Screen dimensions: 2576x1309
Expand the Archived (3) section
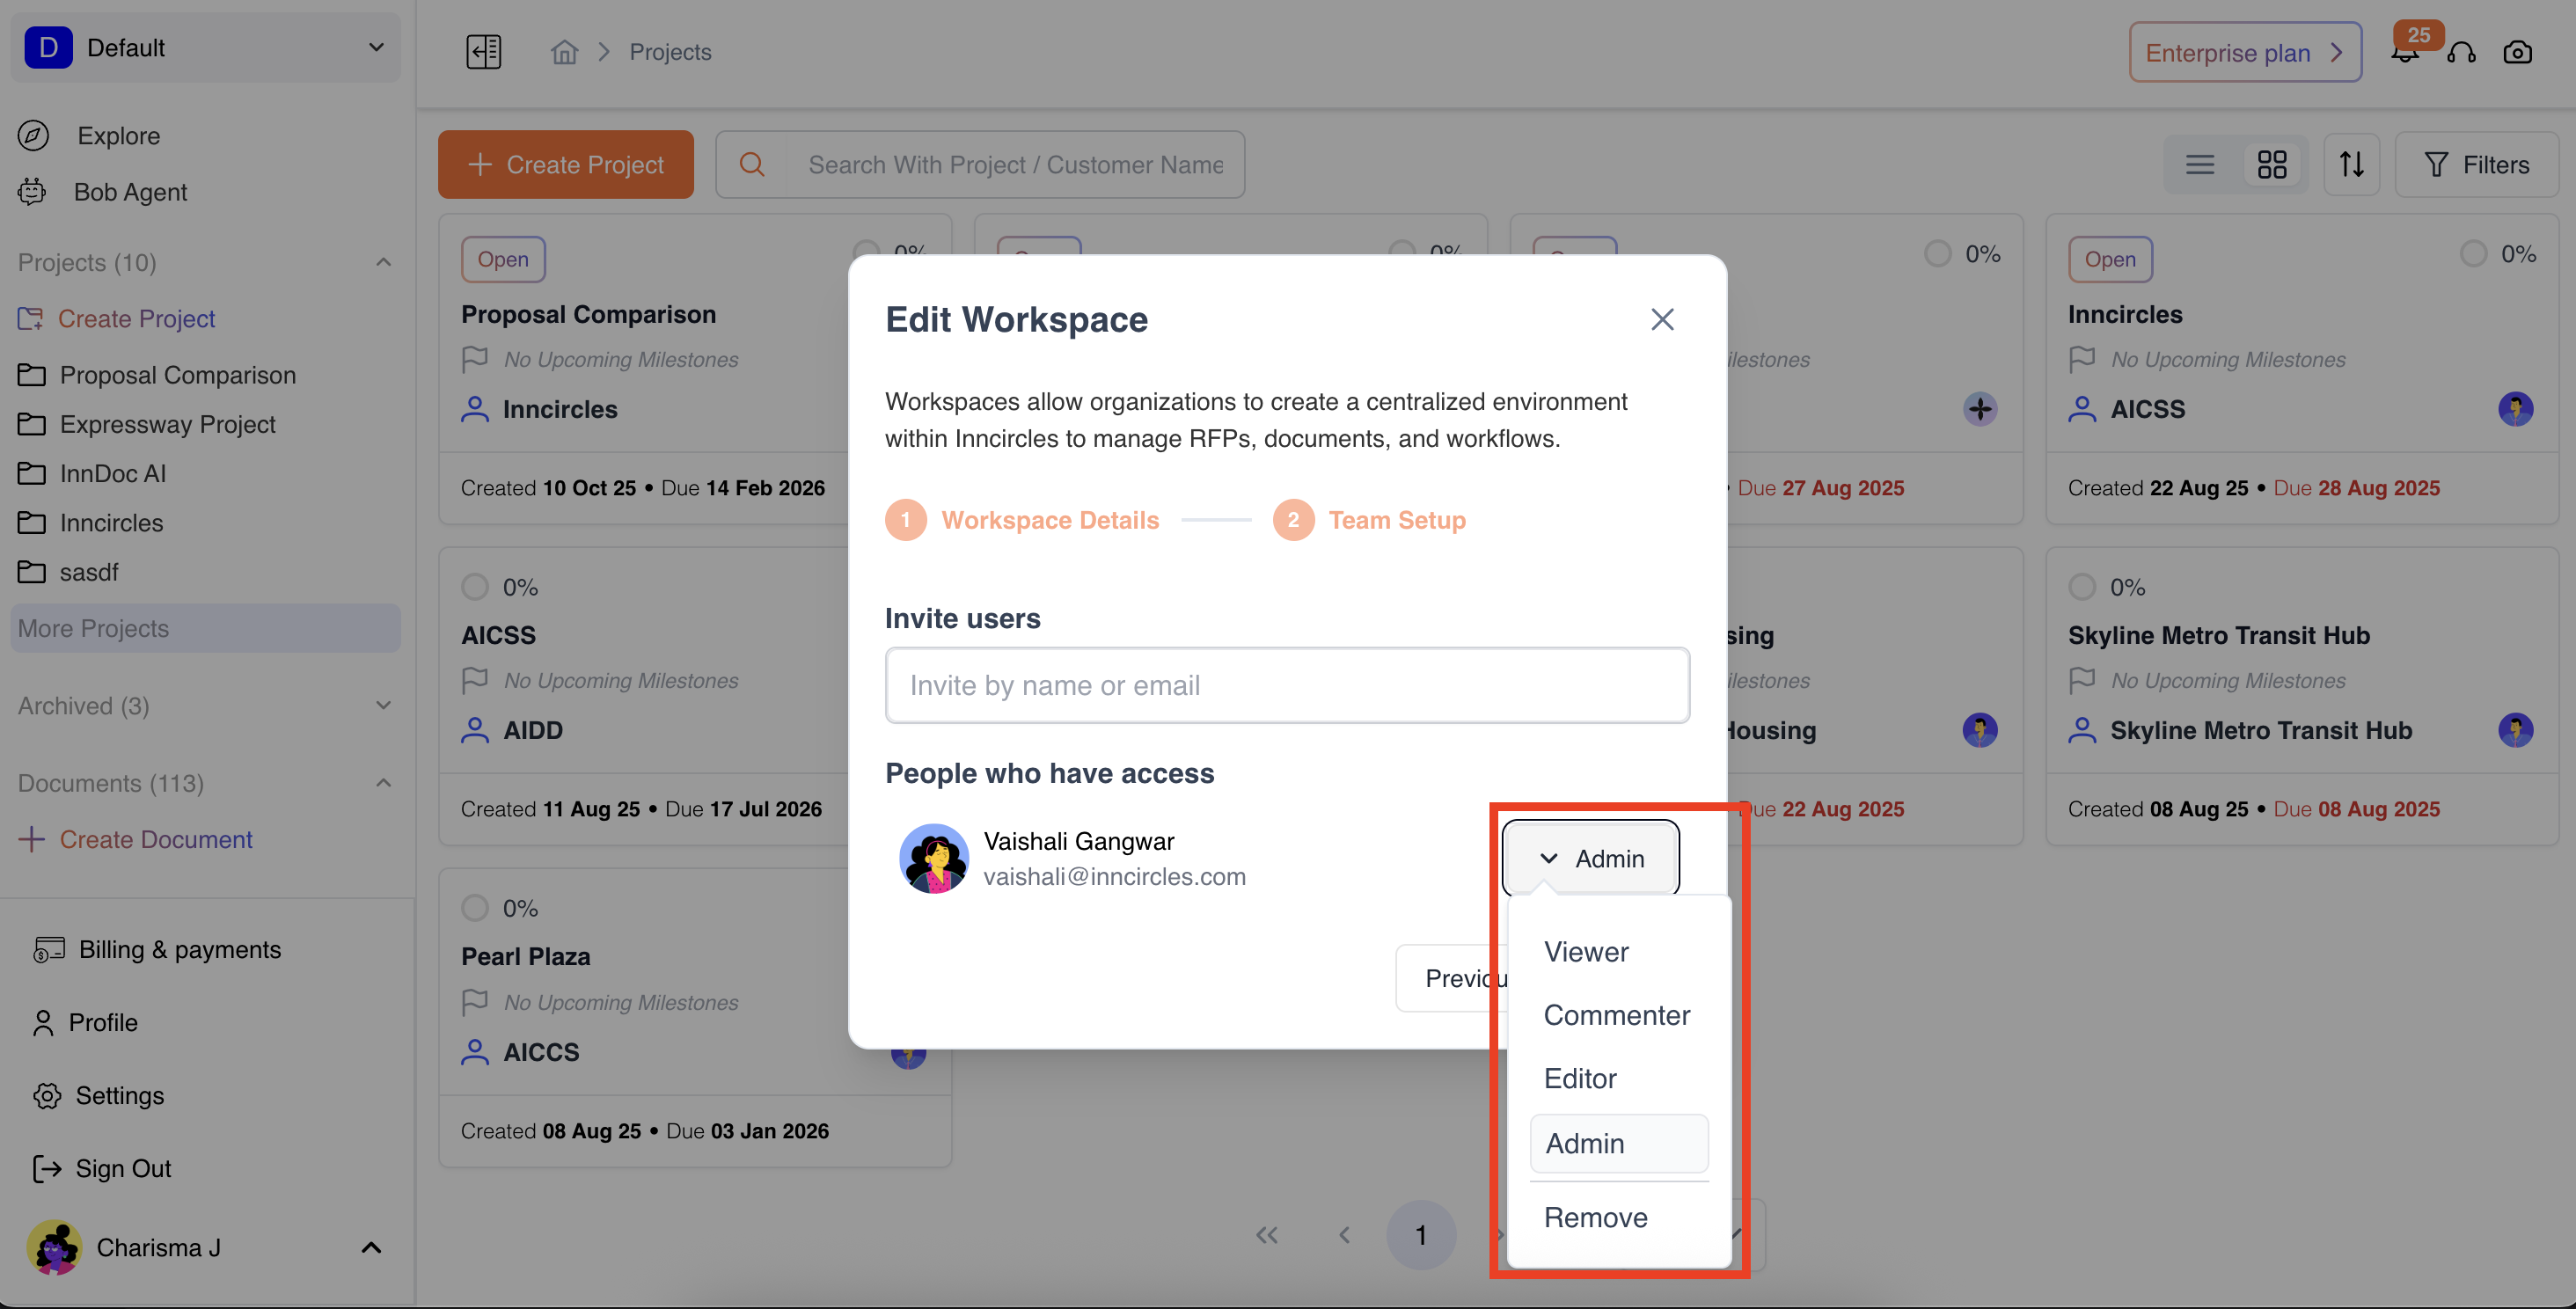point(383,706)
